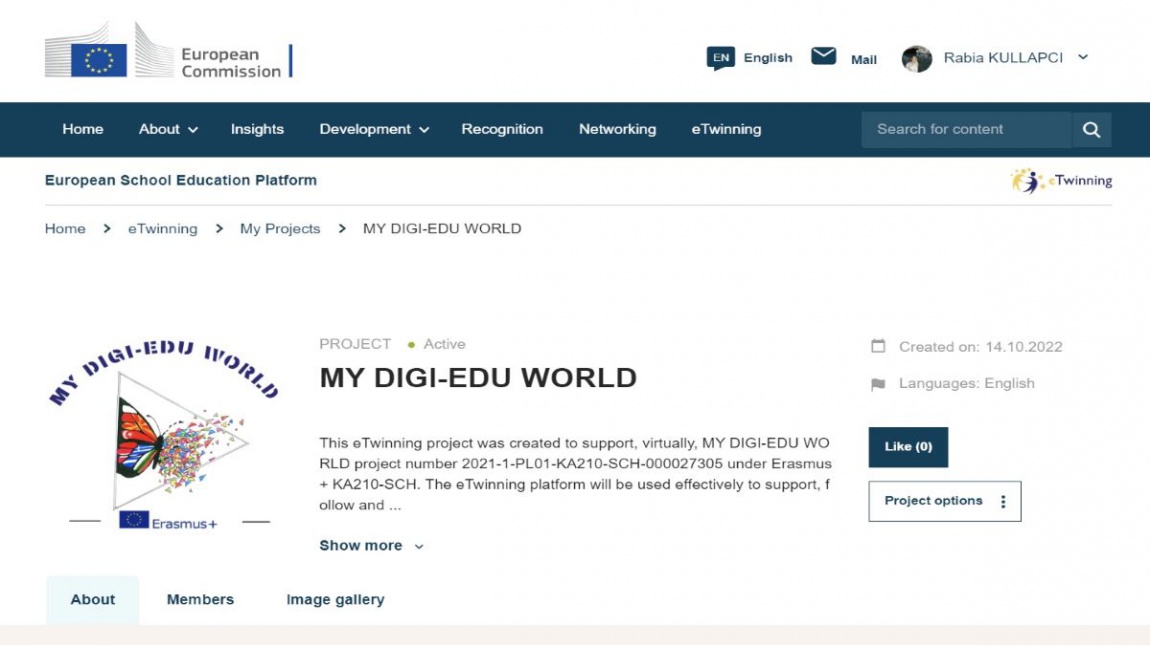Viewport: 1150px width, 646px height.
Task: Open the Image gallery tab
Action: pos(335,600)
